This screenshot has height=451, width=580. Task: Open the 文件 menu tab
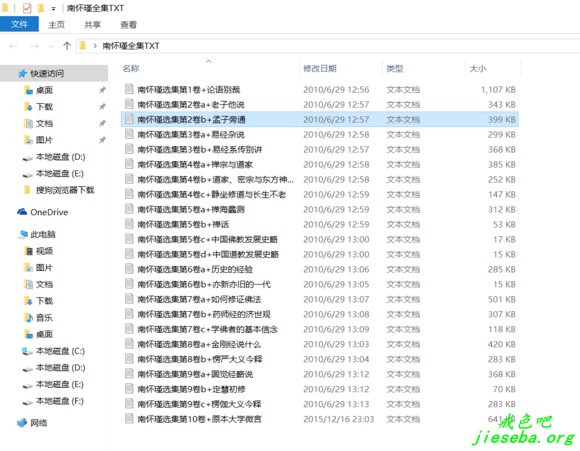coord(19,24)
